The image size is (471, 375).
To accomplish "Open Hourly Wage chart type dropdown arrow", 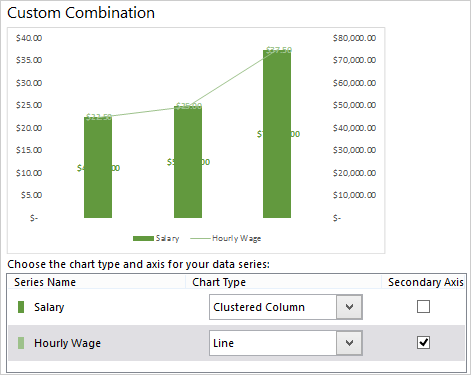I will click(349, 343).
